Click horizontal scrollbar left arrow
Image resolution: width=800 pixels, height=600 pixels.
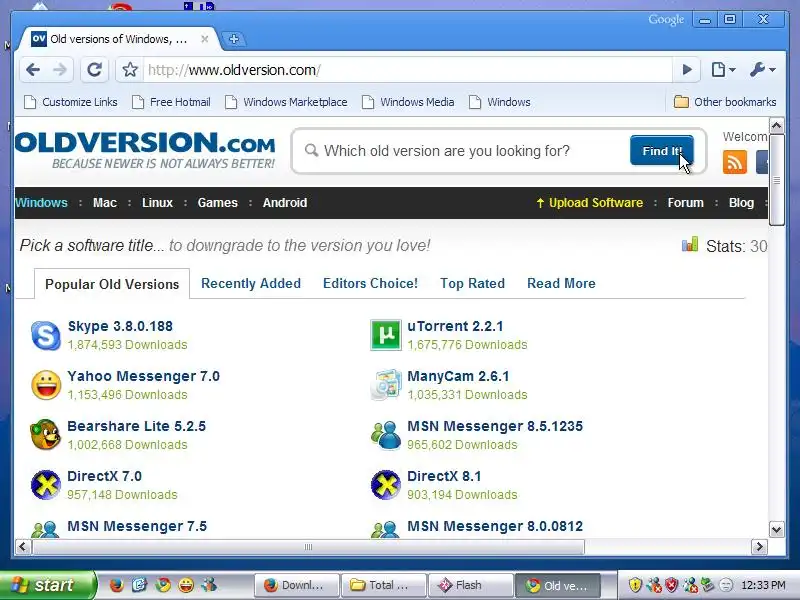(x=22, y=546)
